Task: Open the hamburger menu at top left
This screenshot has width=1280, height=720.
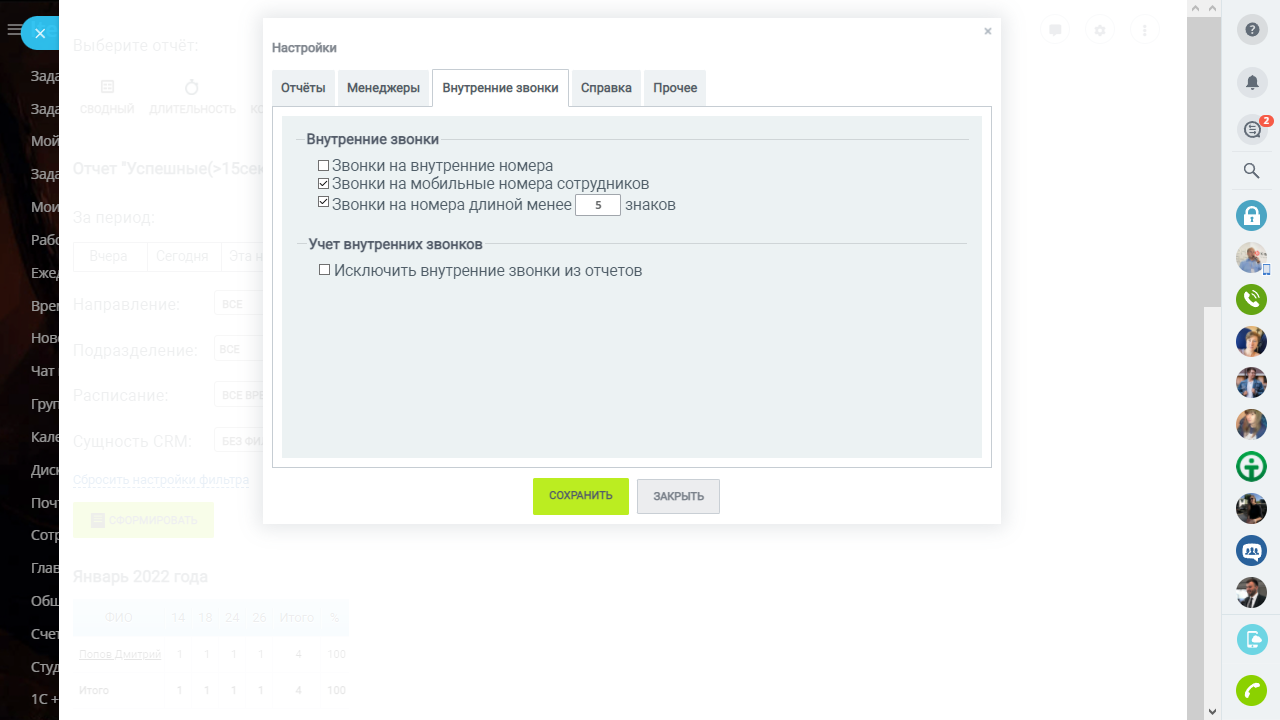Action: pyautogui.click(x=14, y=30)
